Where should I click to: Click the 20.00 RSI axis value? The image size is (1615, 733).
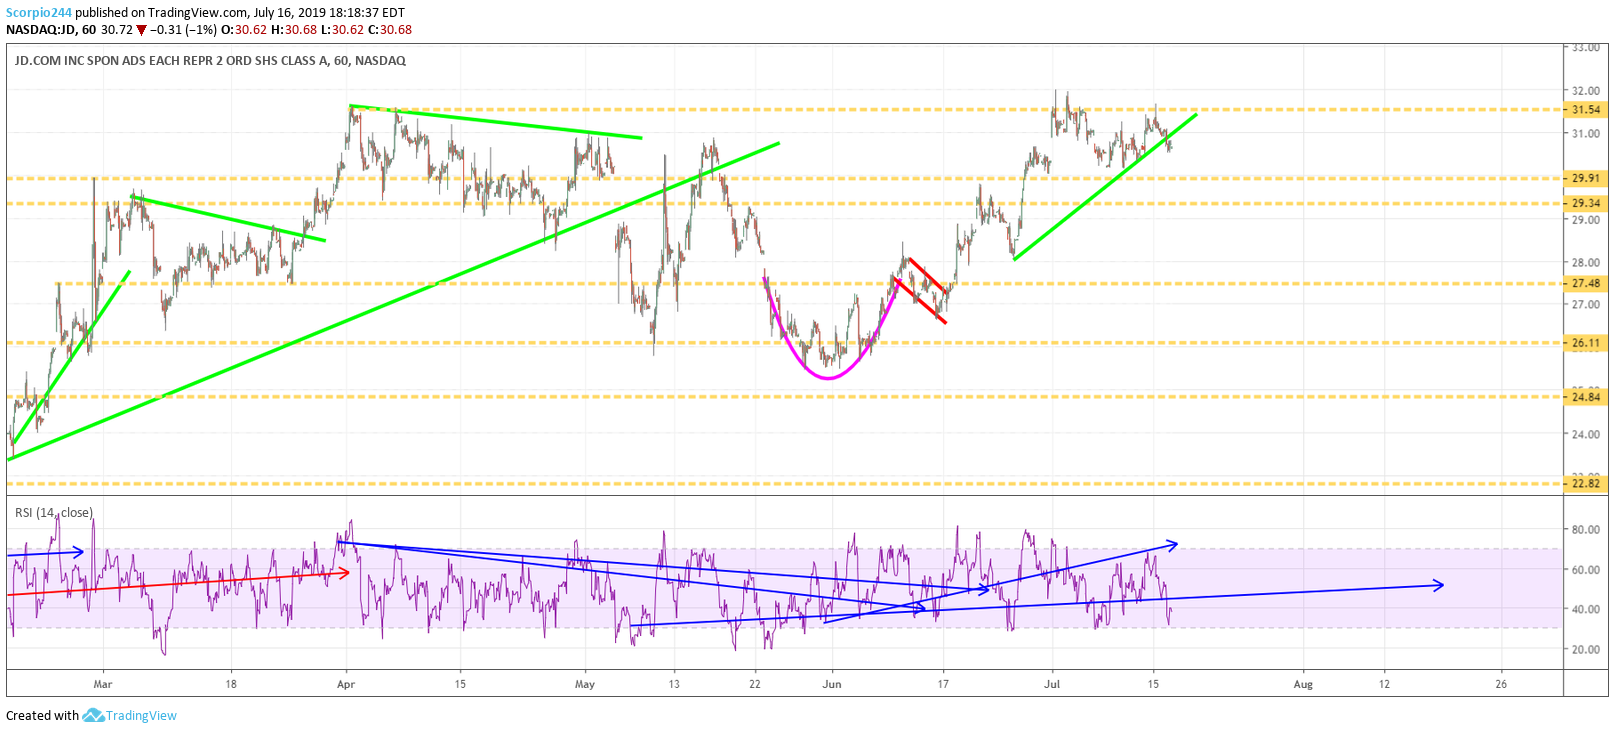point(1585,649)
